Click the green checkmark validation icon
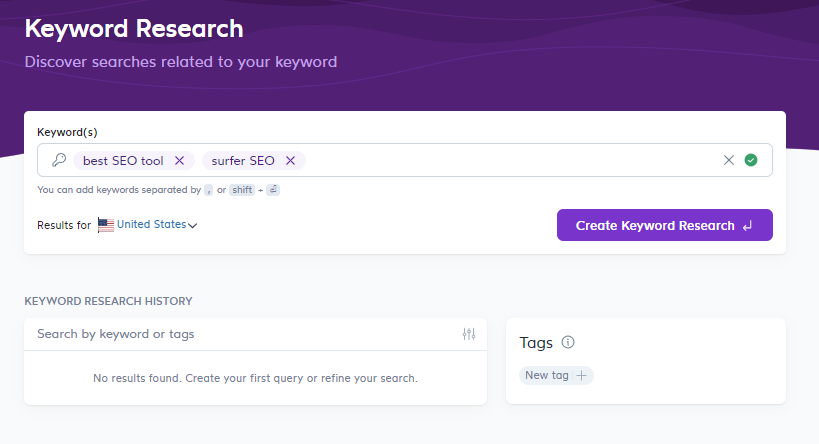 (x=751, y=160)
